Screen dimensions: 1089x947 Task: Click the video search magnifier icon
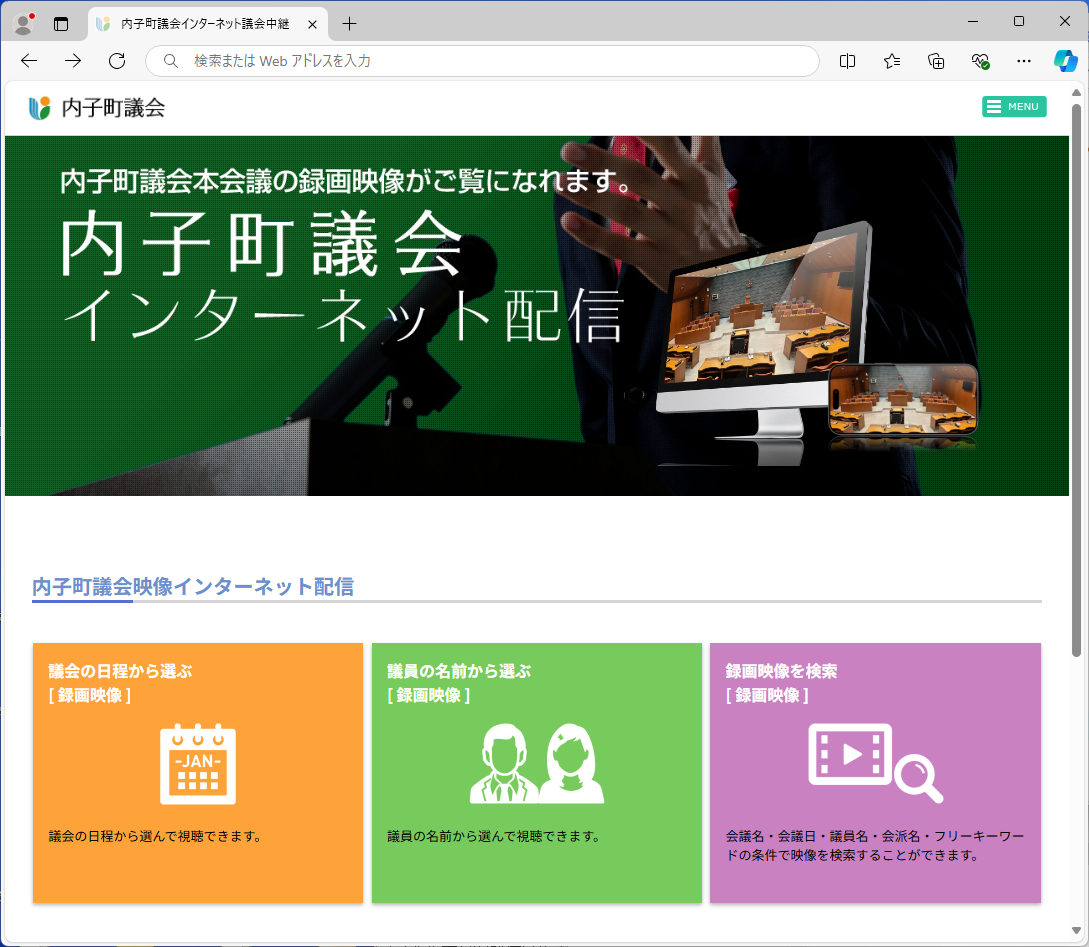876,764
